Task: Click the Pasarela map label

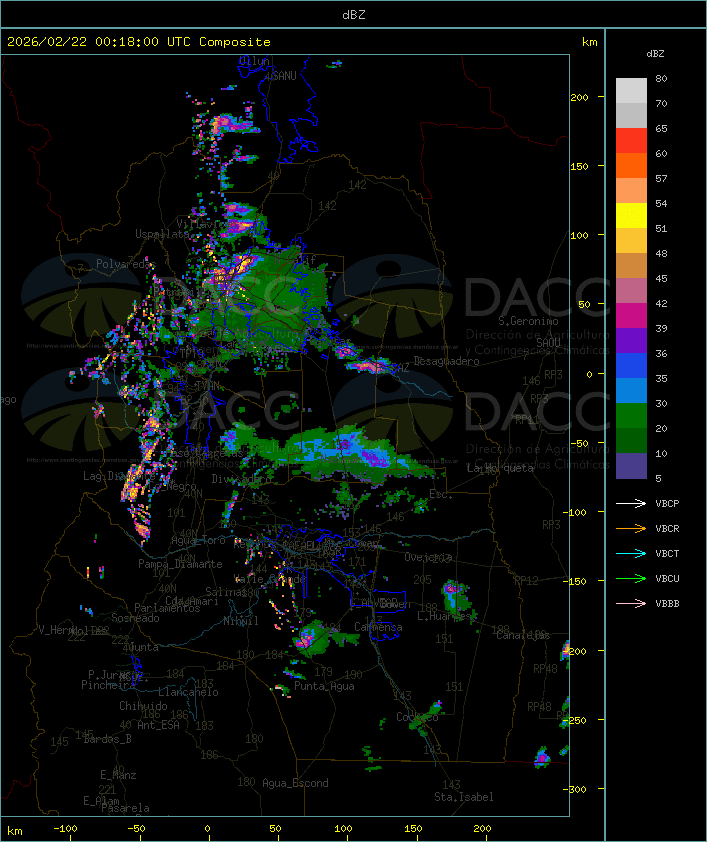Action: tap(125, 808)
